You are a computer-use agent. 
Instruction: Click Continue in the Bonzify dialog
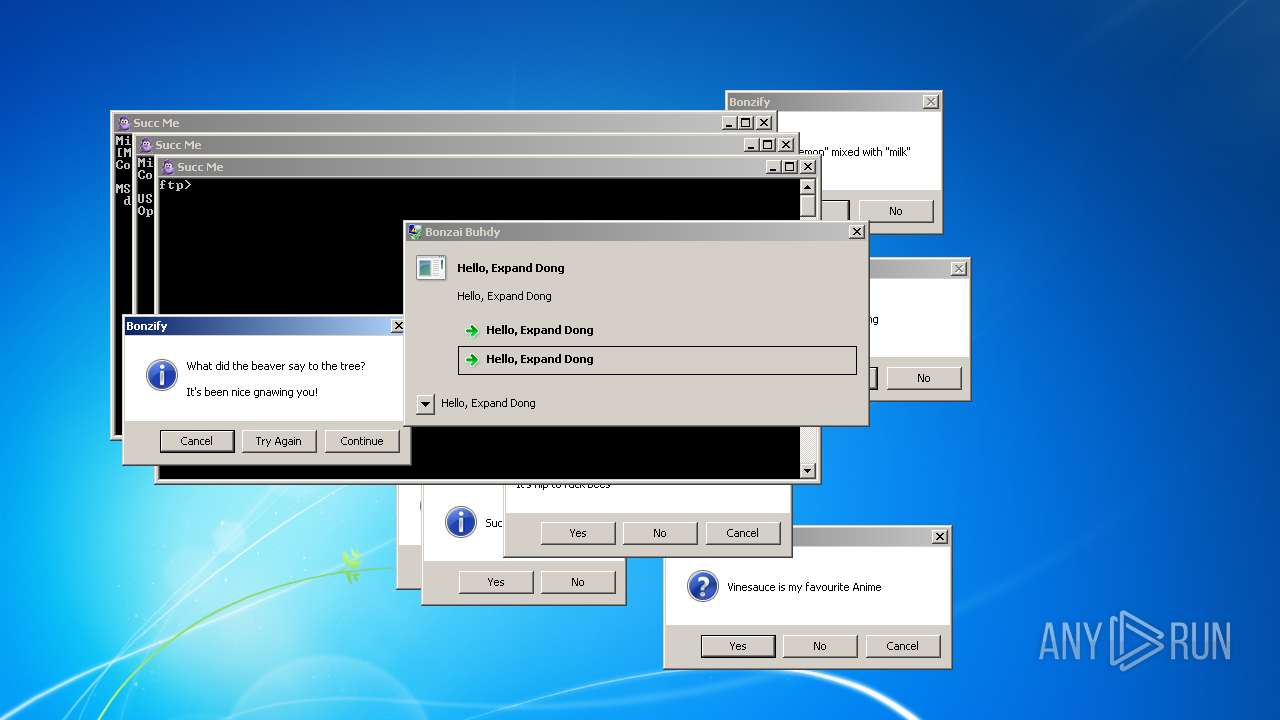click(362, 441)
